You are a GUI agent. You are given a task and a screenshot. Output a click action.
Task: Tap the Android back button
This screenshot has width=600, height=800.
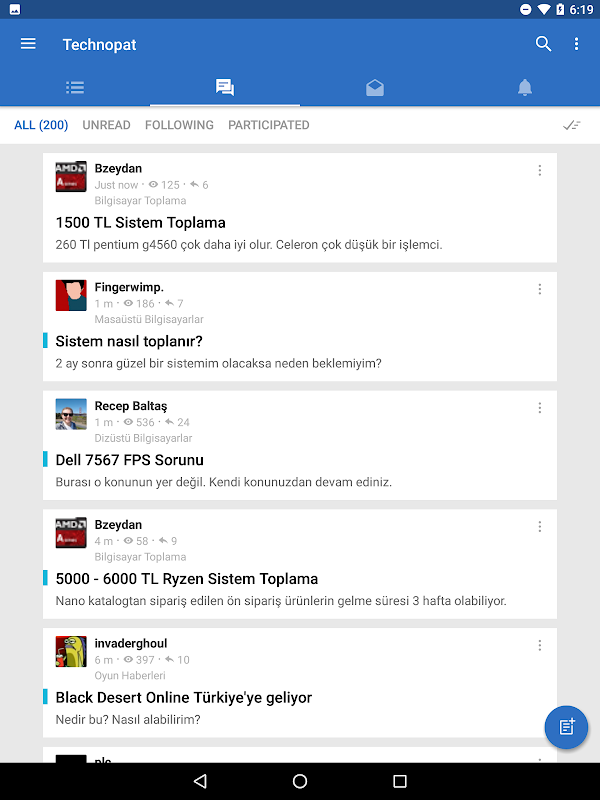[200, 781]
